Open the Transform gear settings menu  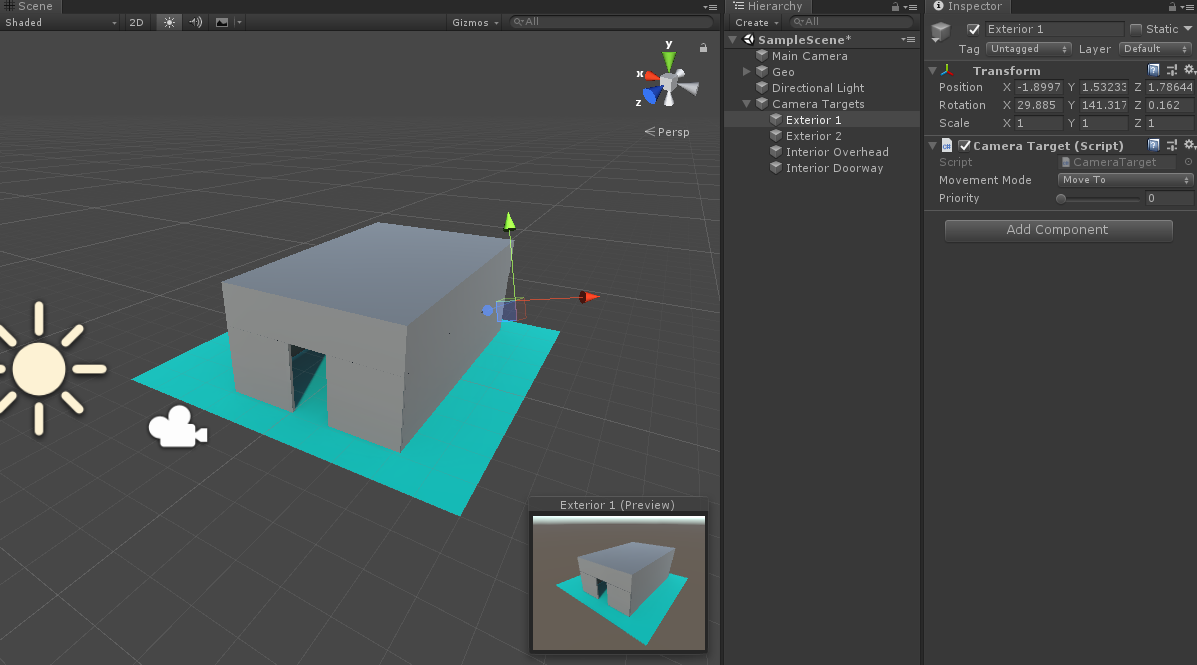point(1189,70)
